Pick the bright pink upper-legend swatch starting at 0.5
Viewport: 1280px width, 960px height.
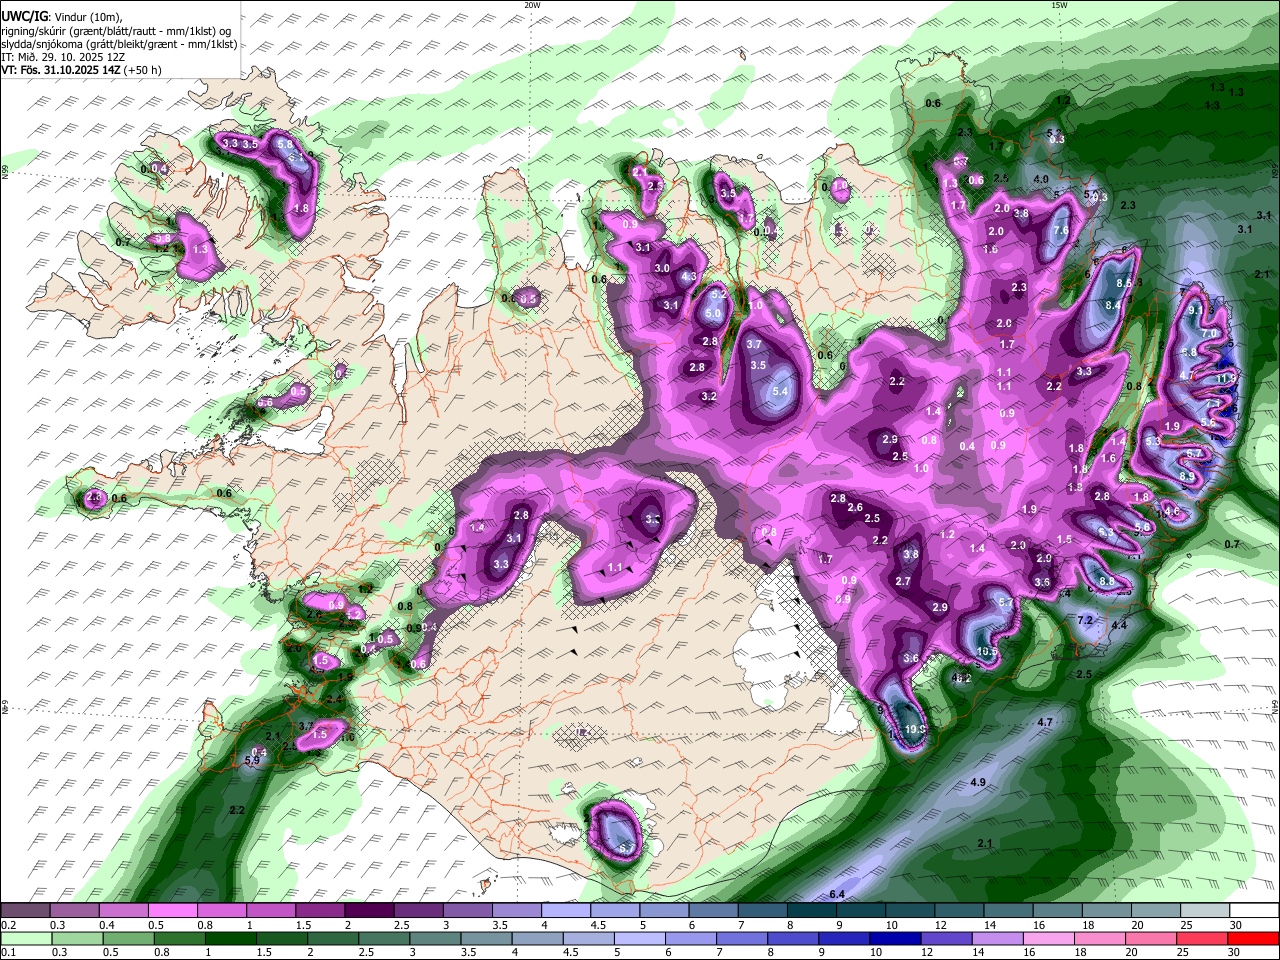pos(173,911)
